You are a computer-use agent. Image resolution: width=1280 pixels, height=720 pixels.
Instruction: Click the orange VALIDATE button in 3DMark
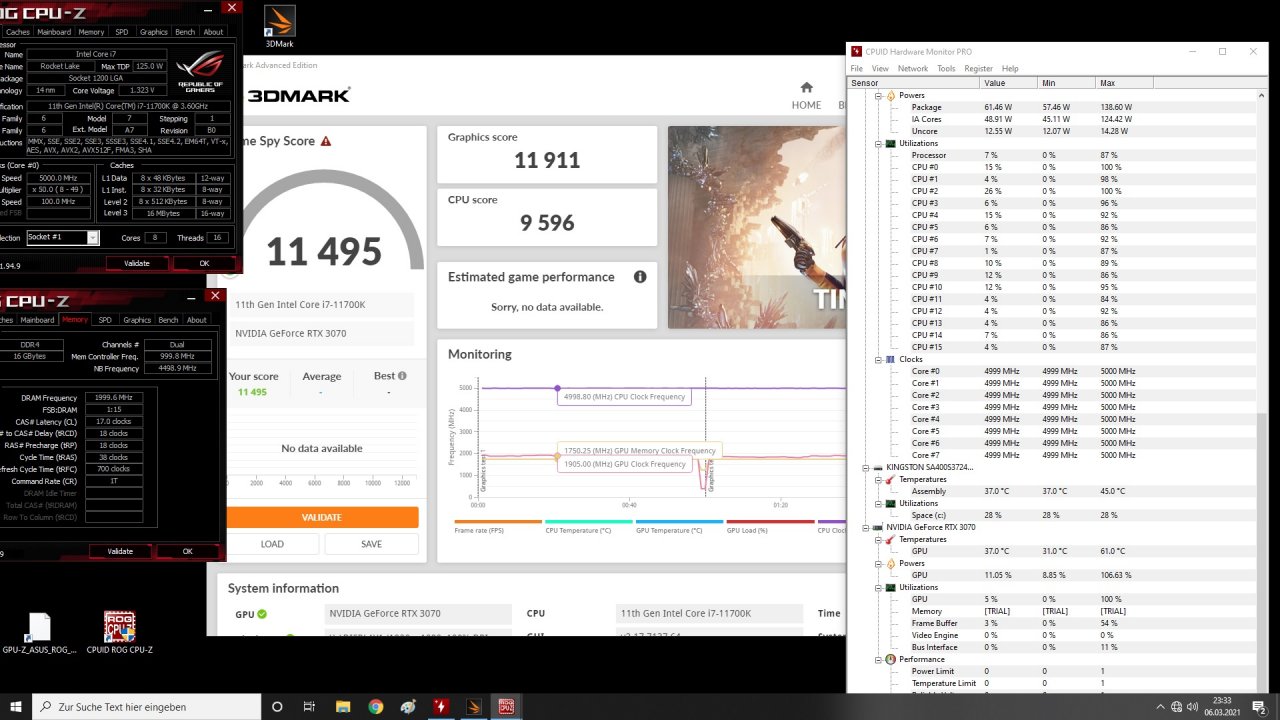point(321,517)
